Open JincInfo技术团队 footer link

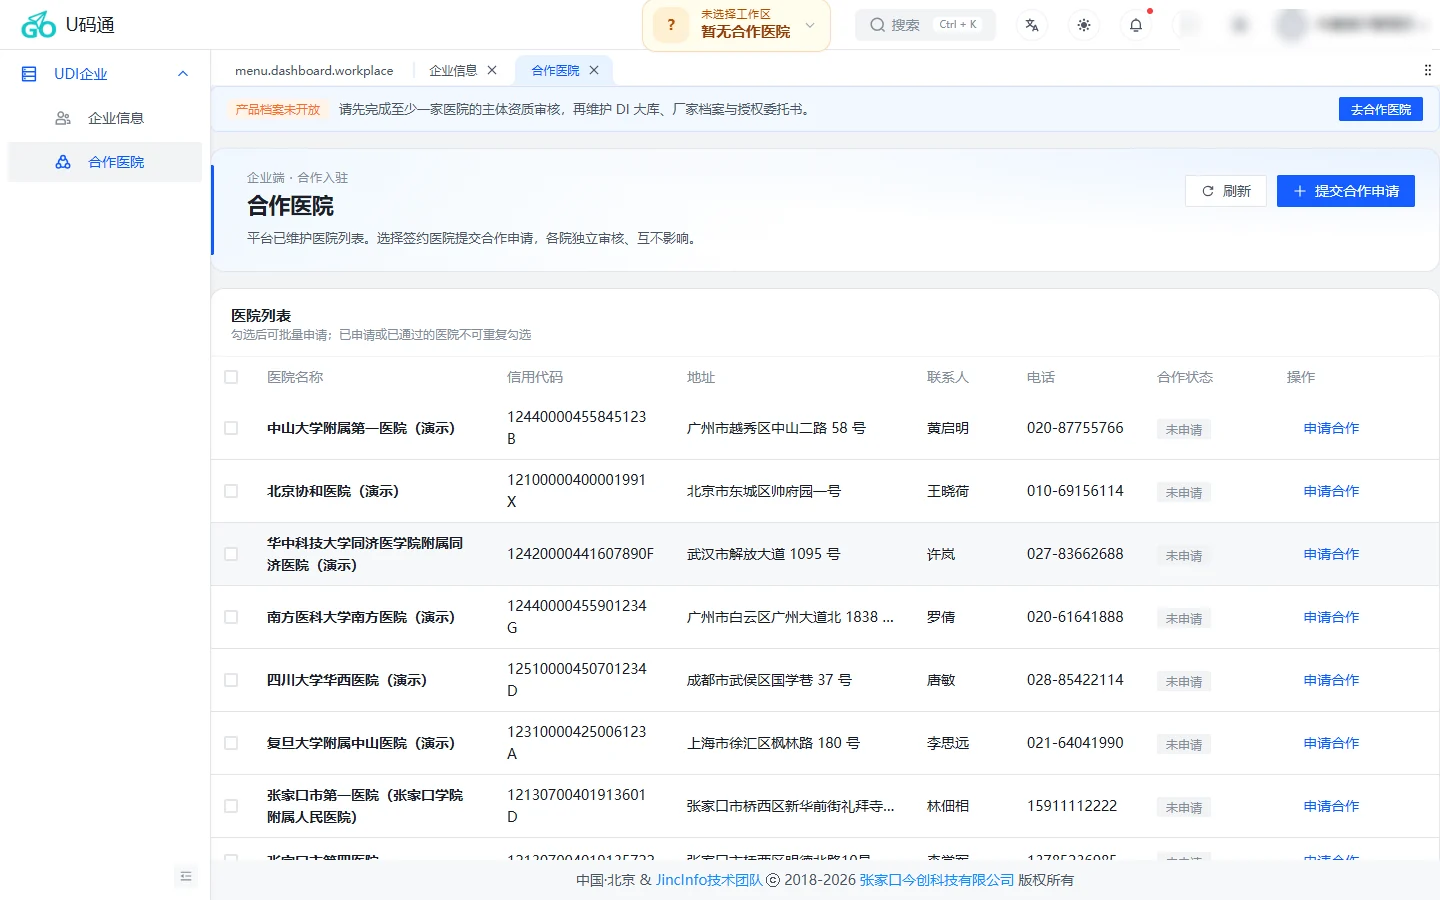pos(709,880)
